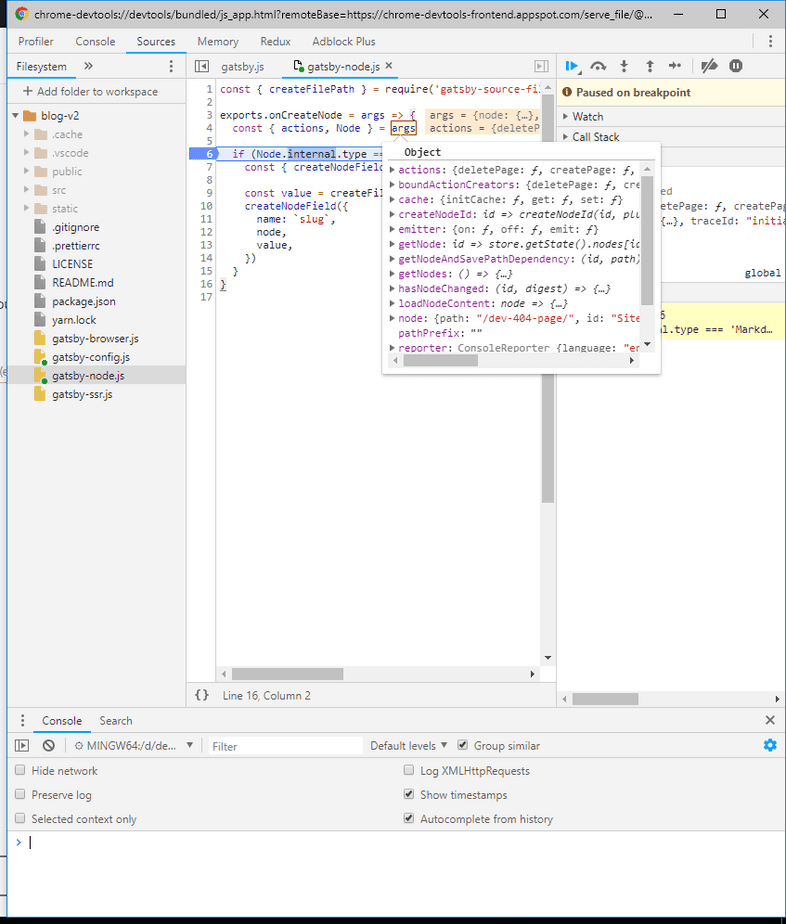The image size is (786, 924).
Task: Open gatsby-config.js in file tree
Action: click(x=90, y=357)
